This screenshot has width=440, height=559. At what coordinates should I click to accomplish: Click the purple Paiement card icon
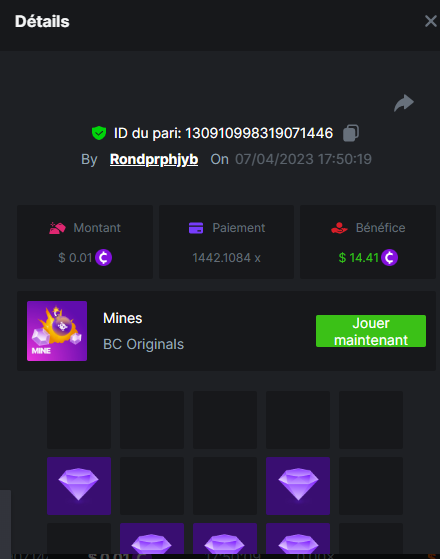coord(196,228)
